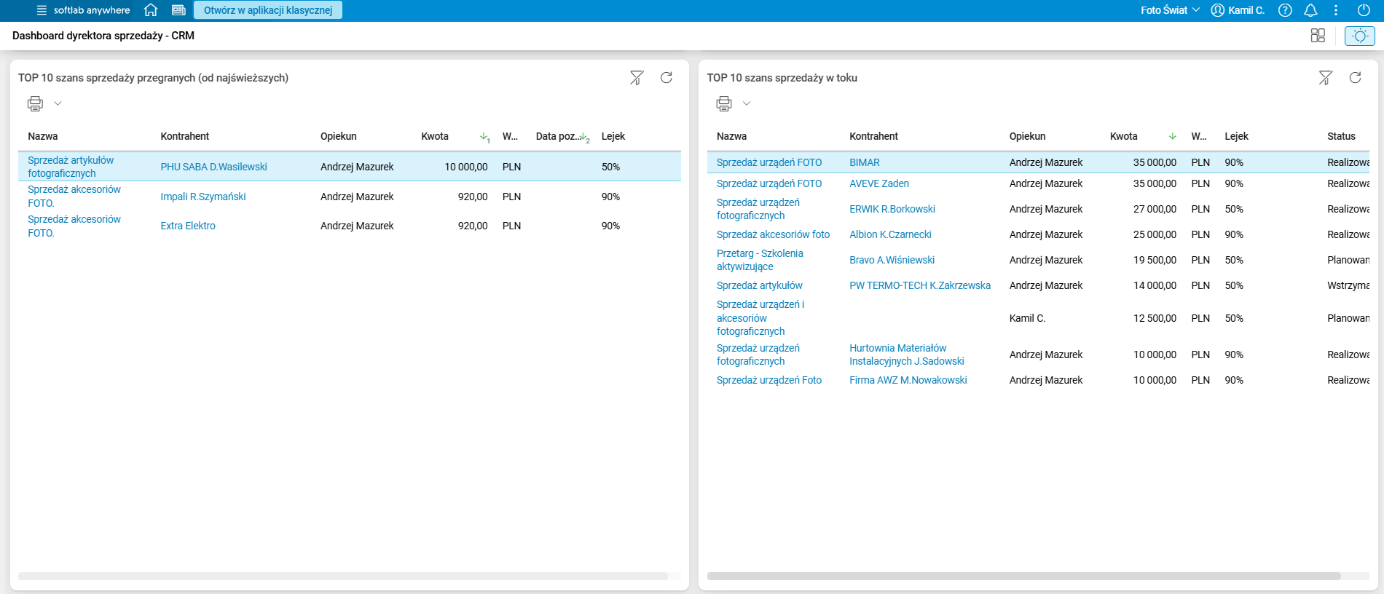The image size is (1384, 594).
Task: Click the softlab anywhere logo text
Action: pos(91,10)
